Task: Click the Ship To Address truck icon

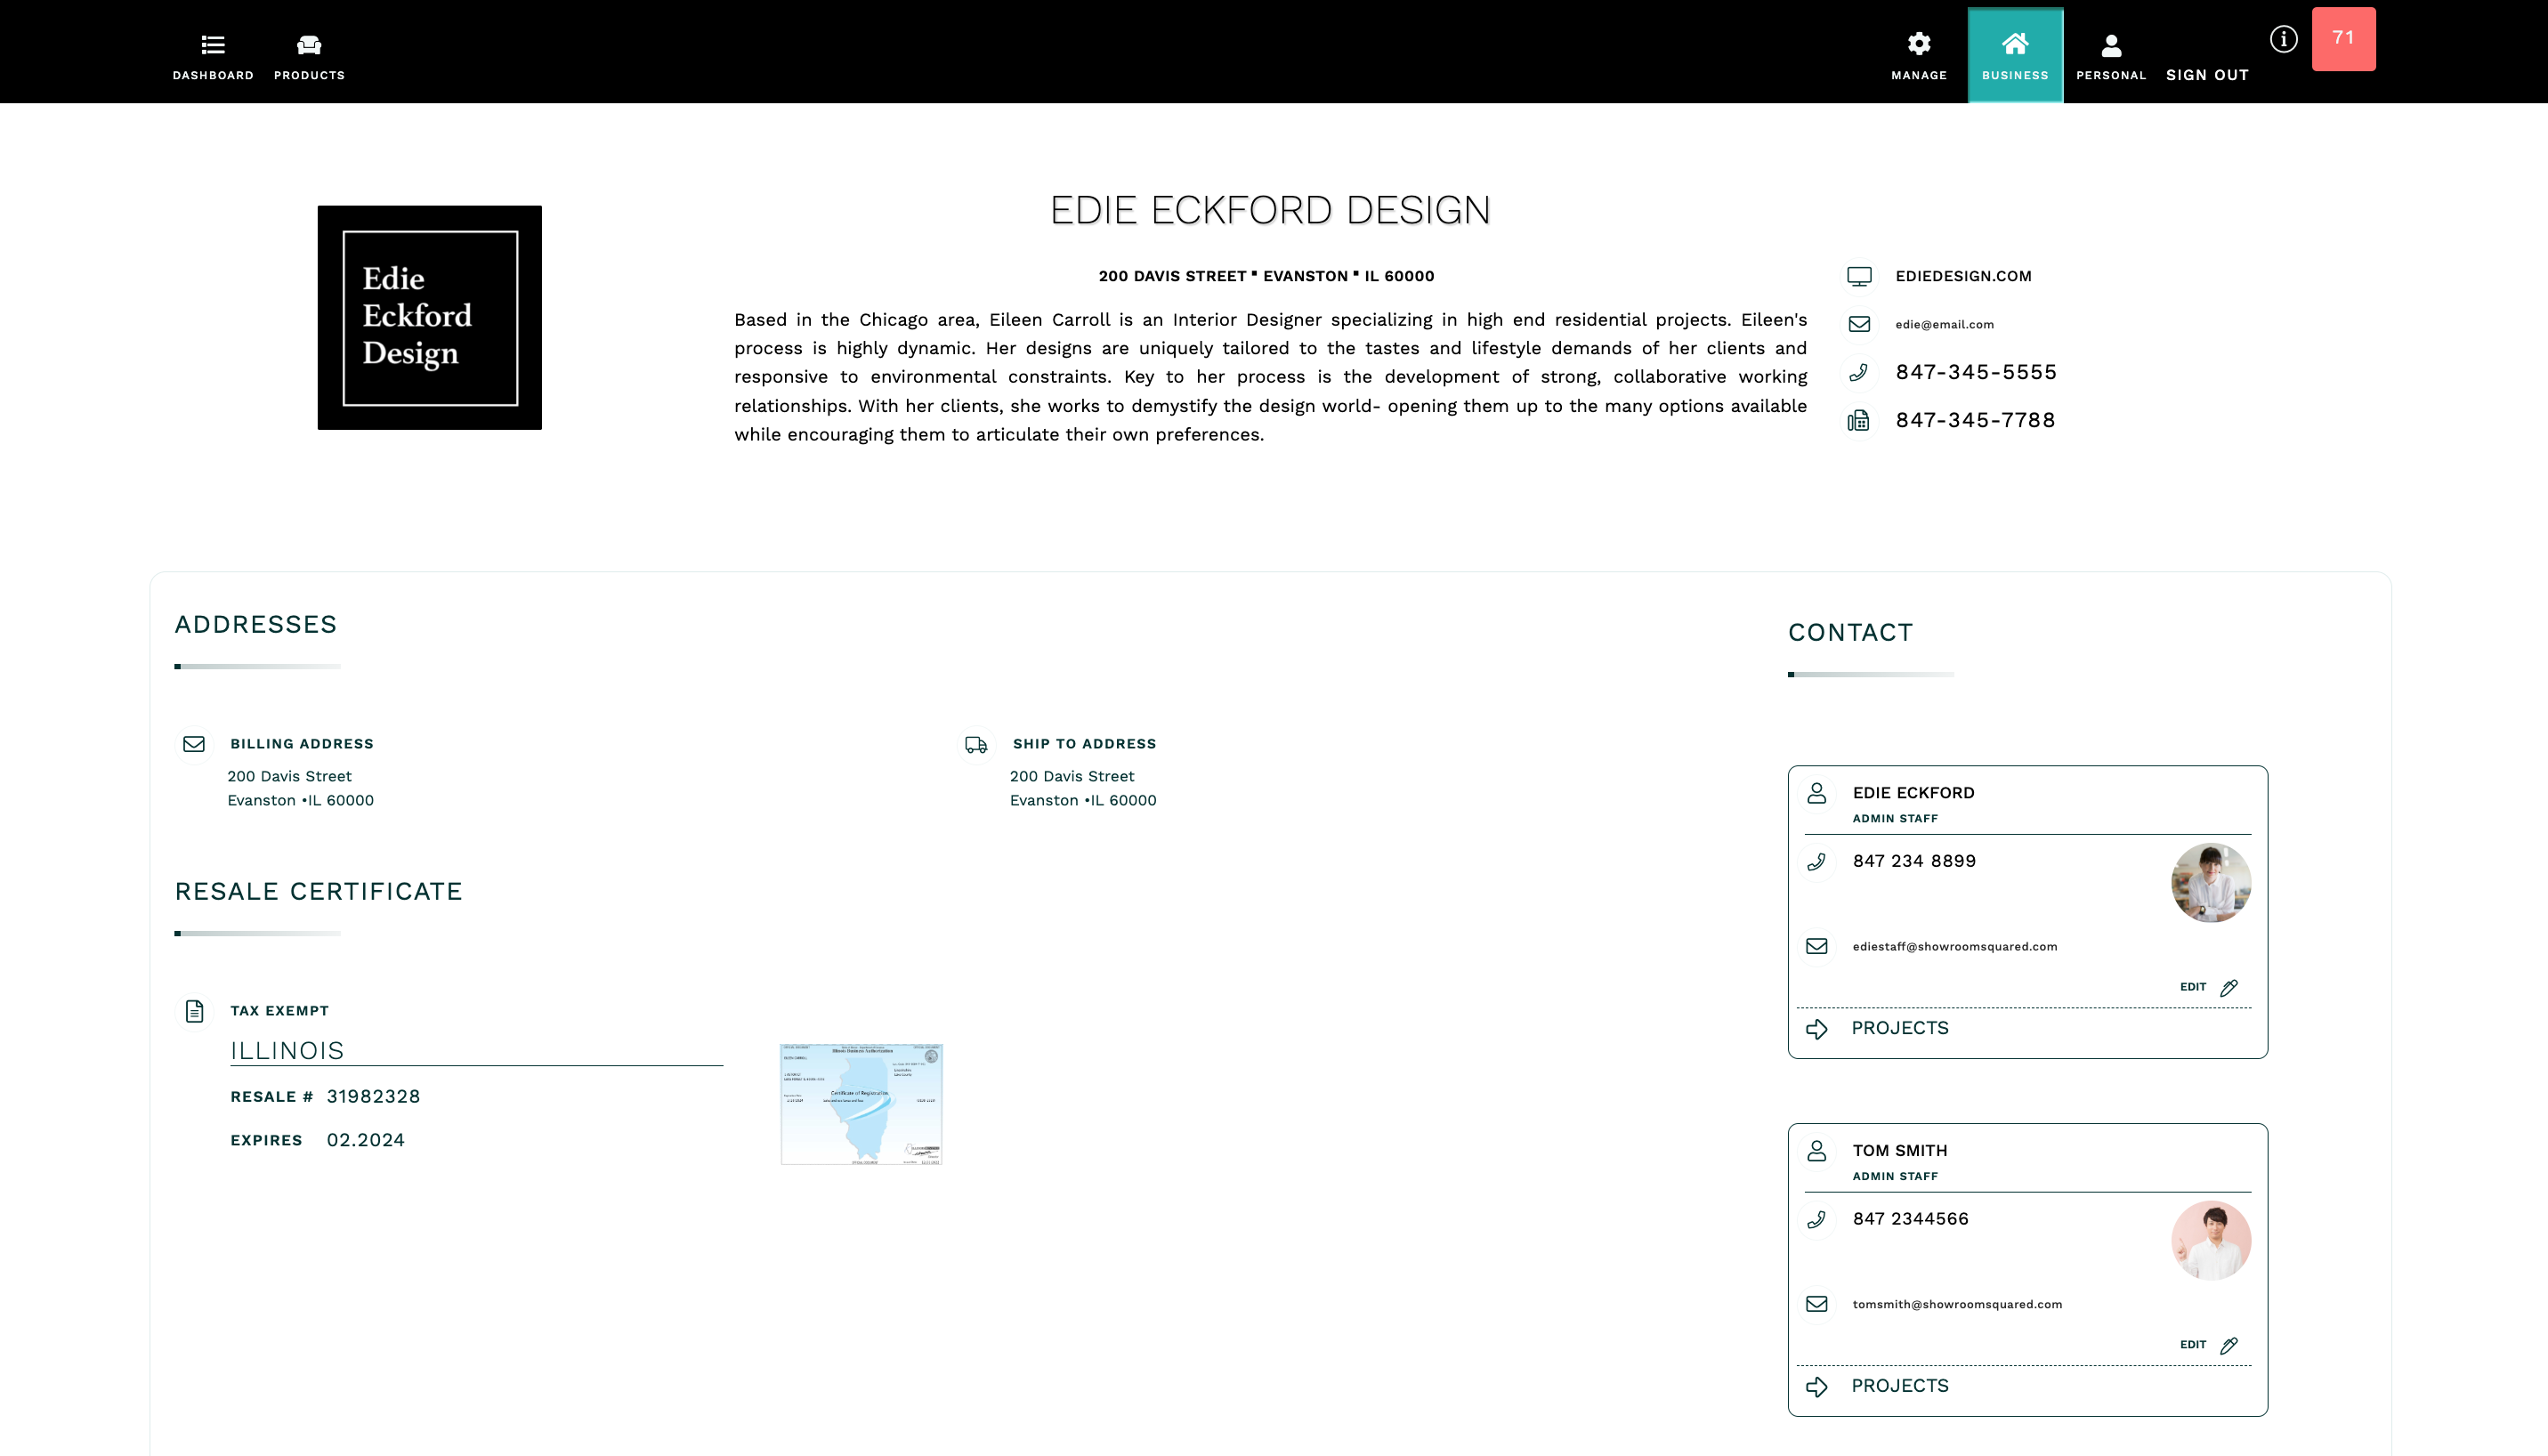Action: coord(976,744)
